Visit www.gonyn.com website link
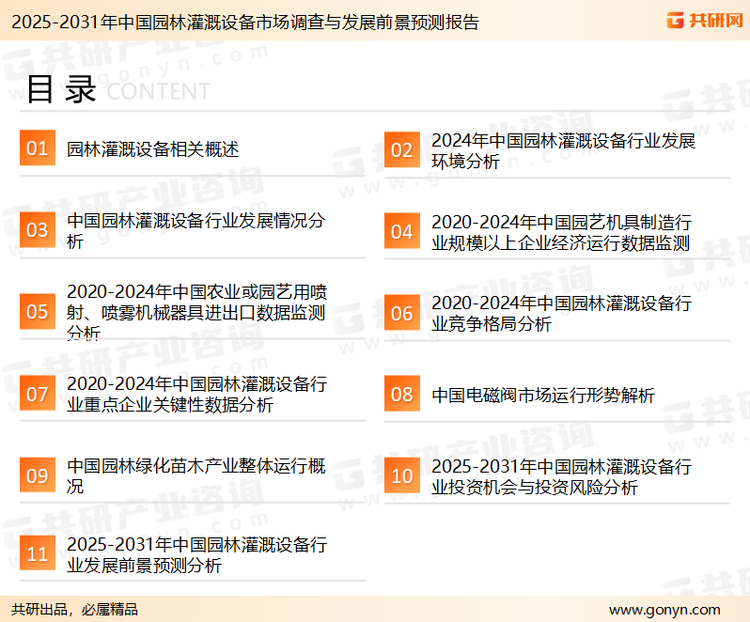750x622 pixels. click(x=664, y=609)
